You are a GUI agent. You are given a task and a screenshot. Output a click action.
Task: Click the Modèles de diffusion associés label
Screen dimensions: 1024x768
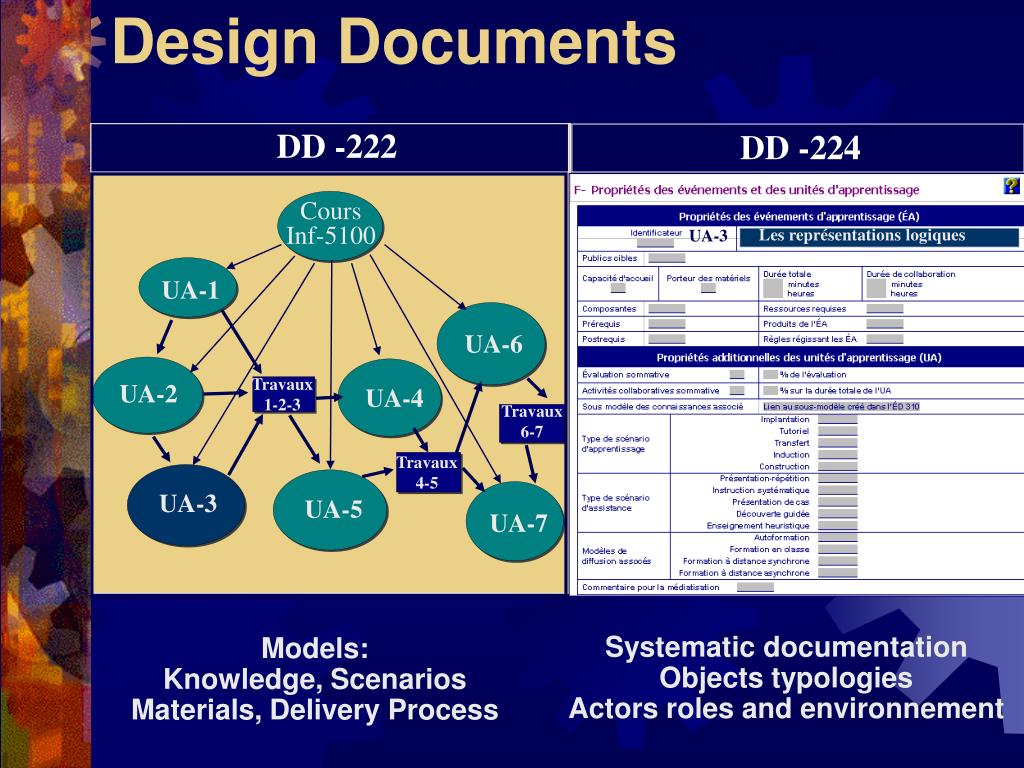pyautogui.click(x=616, y=556)
